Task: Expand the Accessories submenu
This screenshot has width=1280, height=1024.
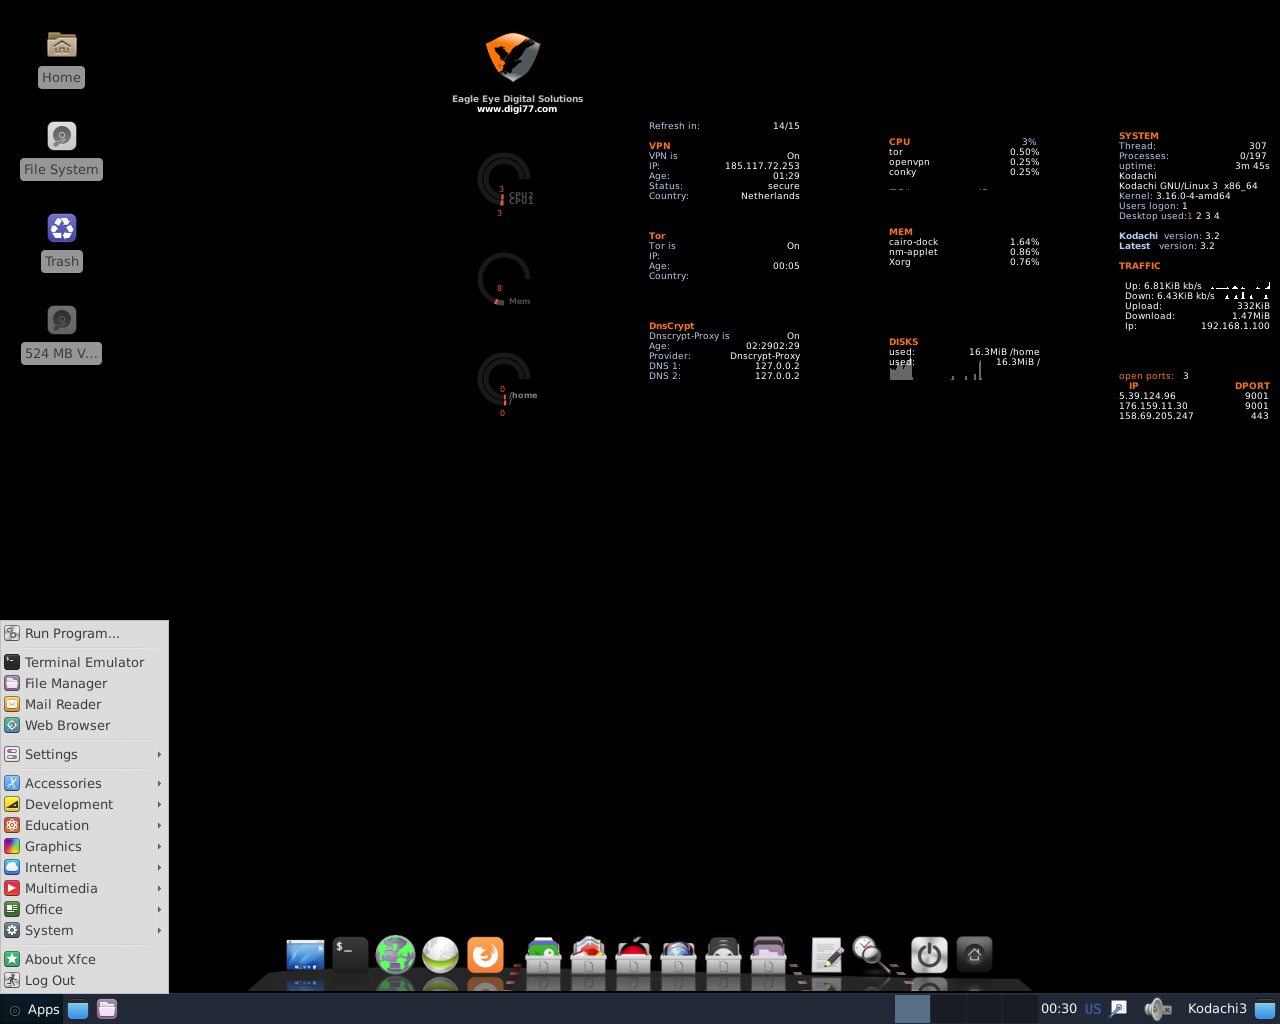Action: (84, 783)
